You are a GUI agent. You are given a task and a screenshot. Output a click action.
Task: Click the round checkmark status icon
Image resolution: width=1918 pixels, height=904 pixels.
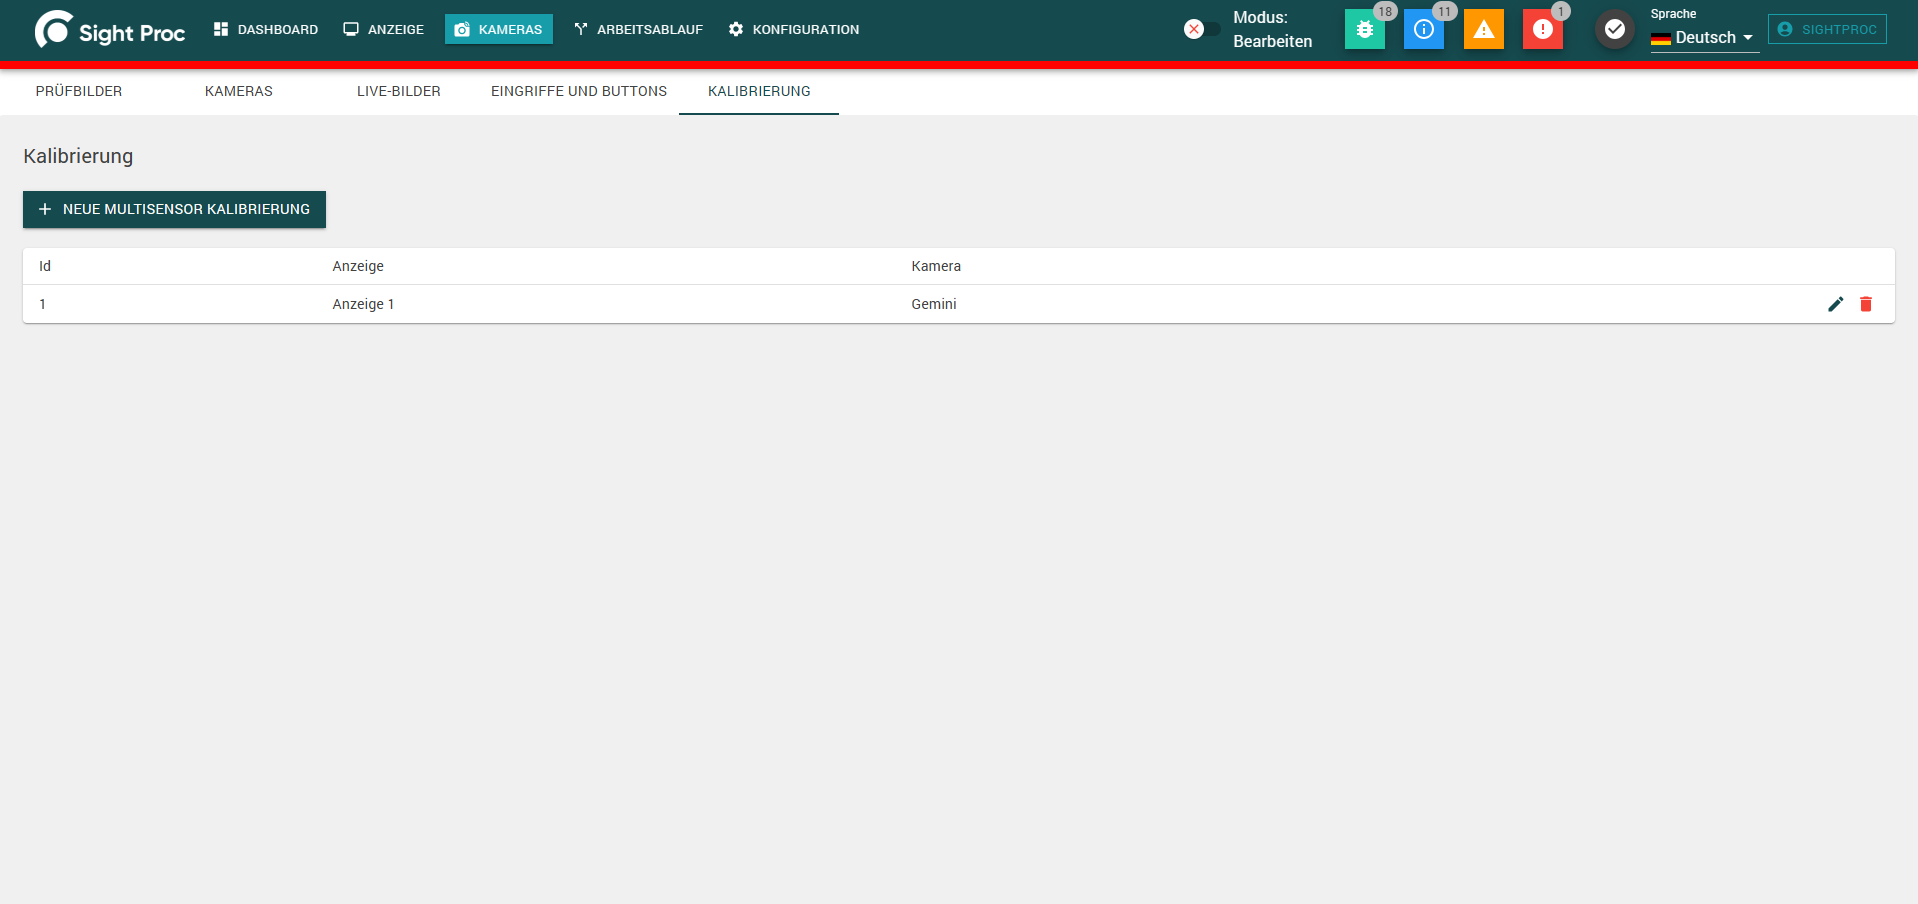pyautogui.click(x=1614, y=29)
